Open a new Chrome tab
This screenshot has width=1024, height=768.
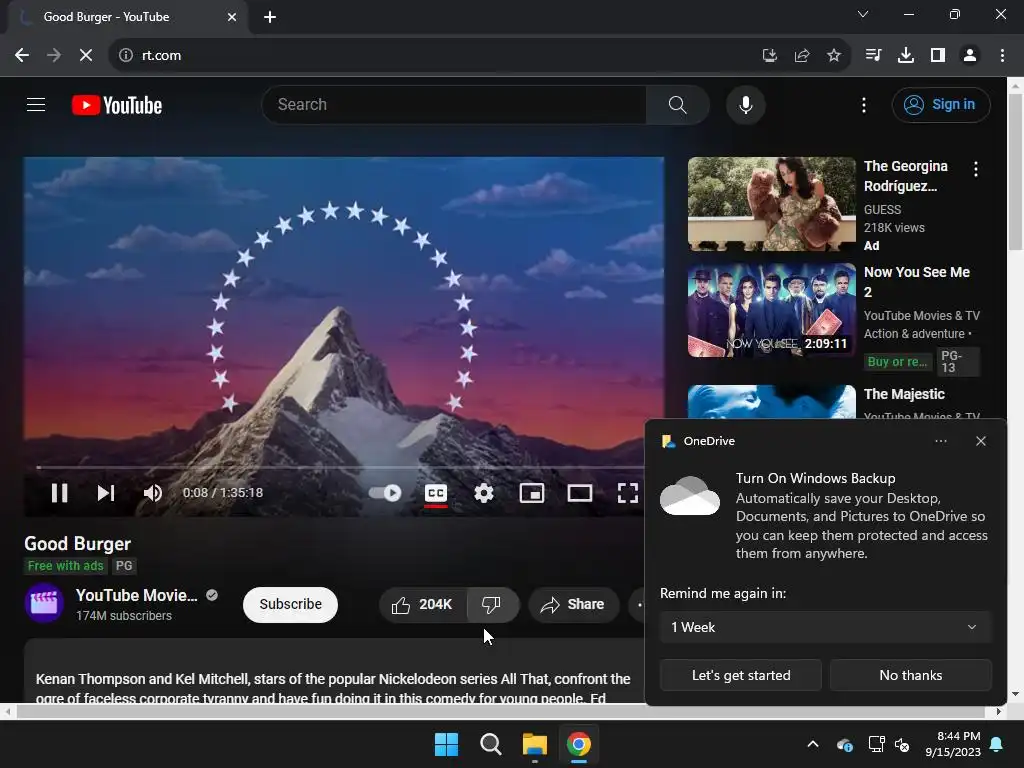pyautogui.click(x=270, y=17)
